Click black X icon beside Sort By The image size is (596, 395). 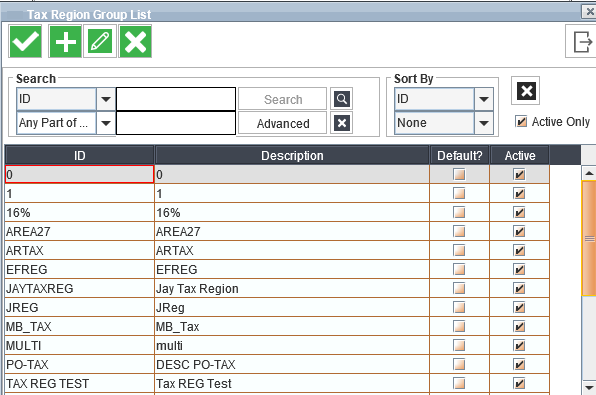click(x=526, y=91)
